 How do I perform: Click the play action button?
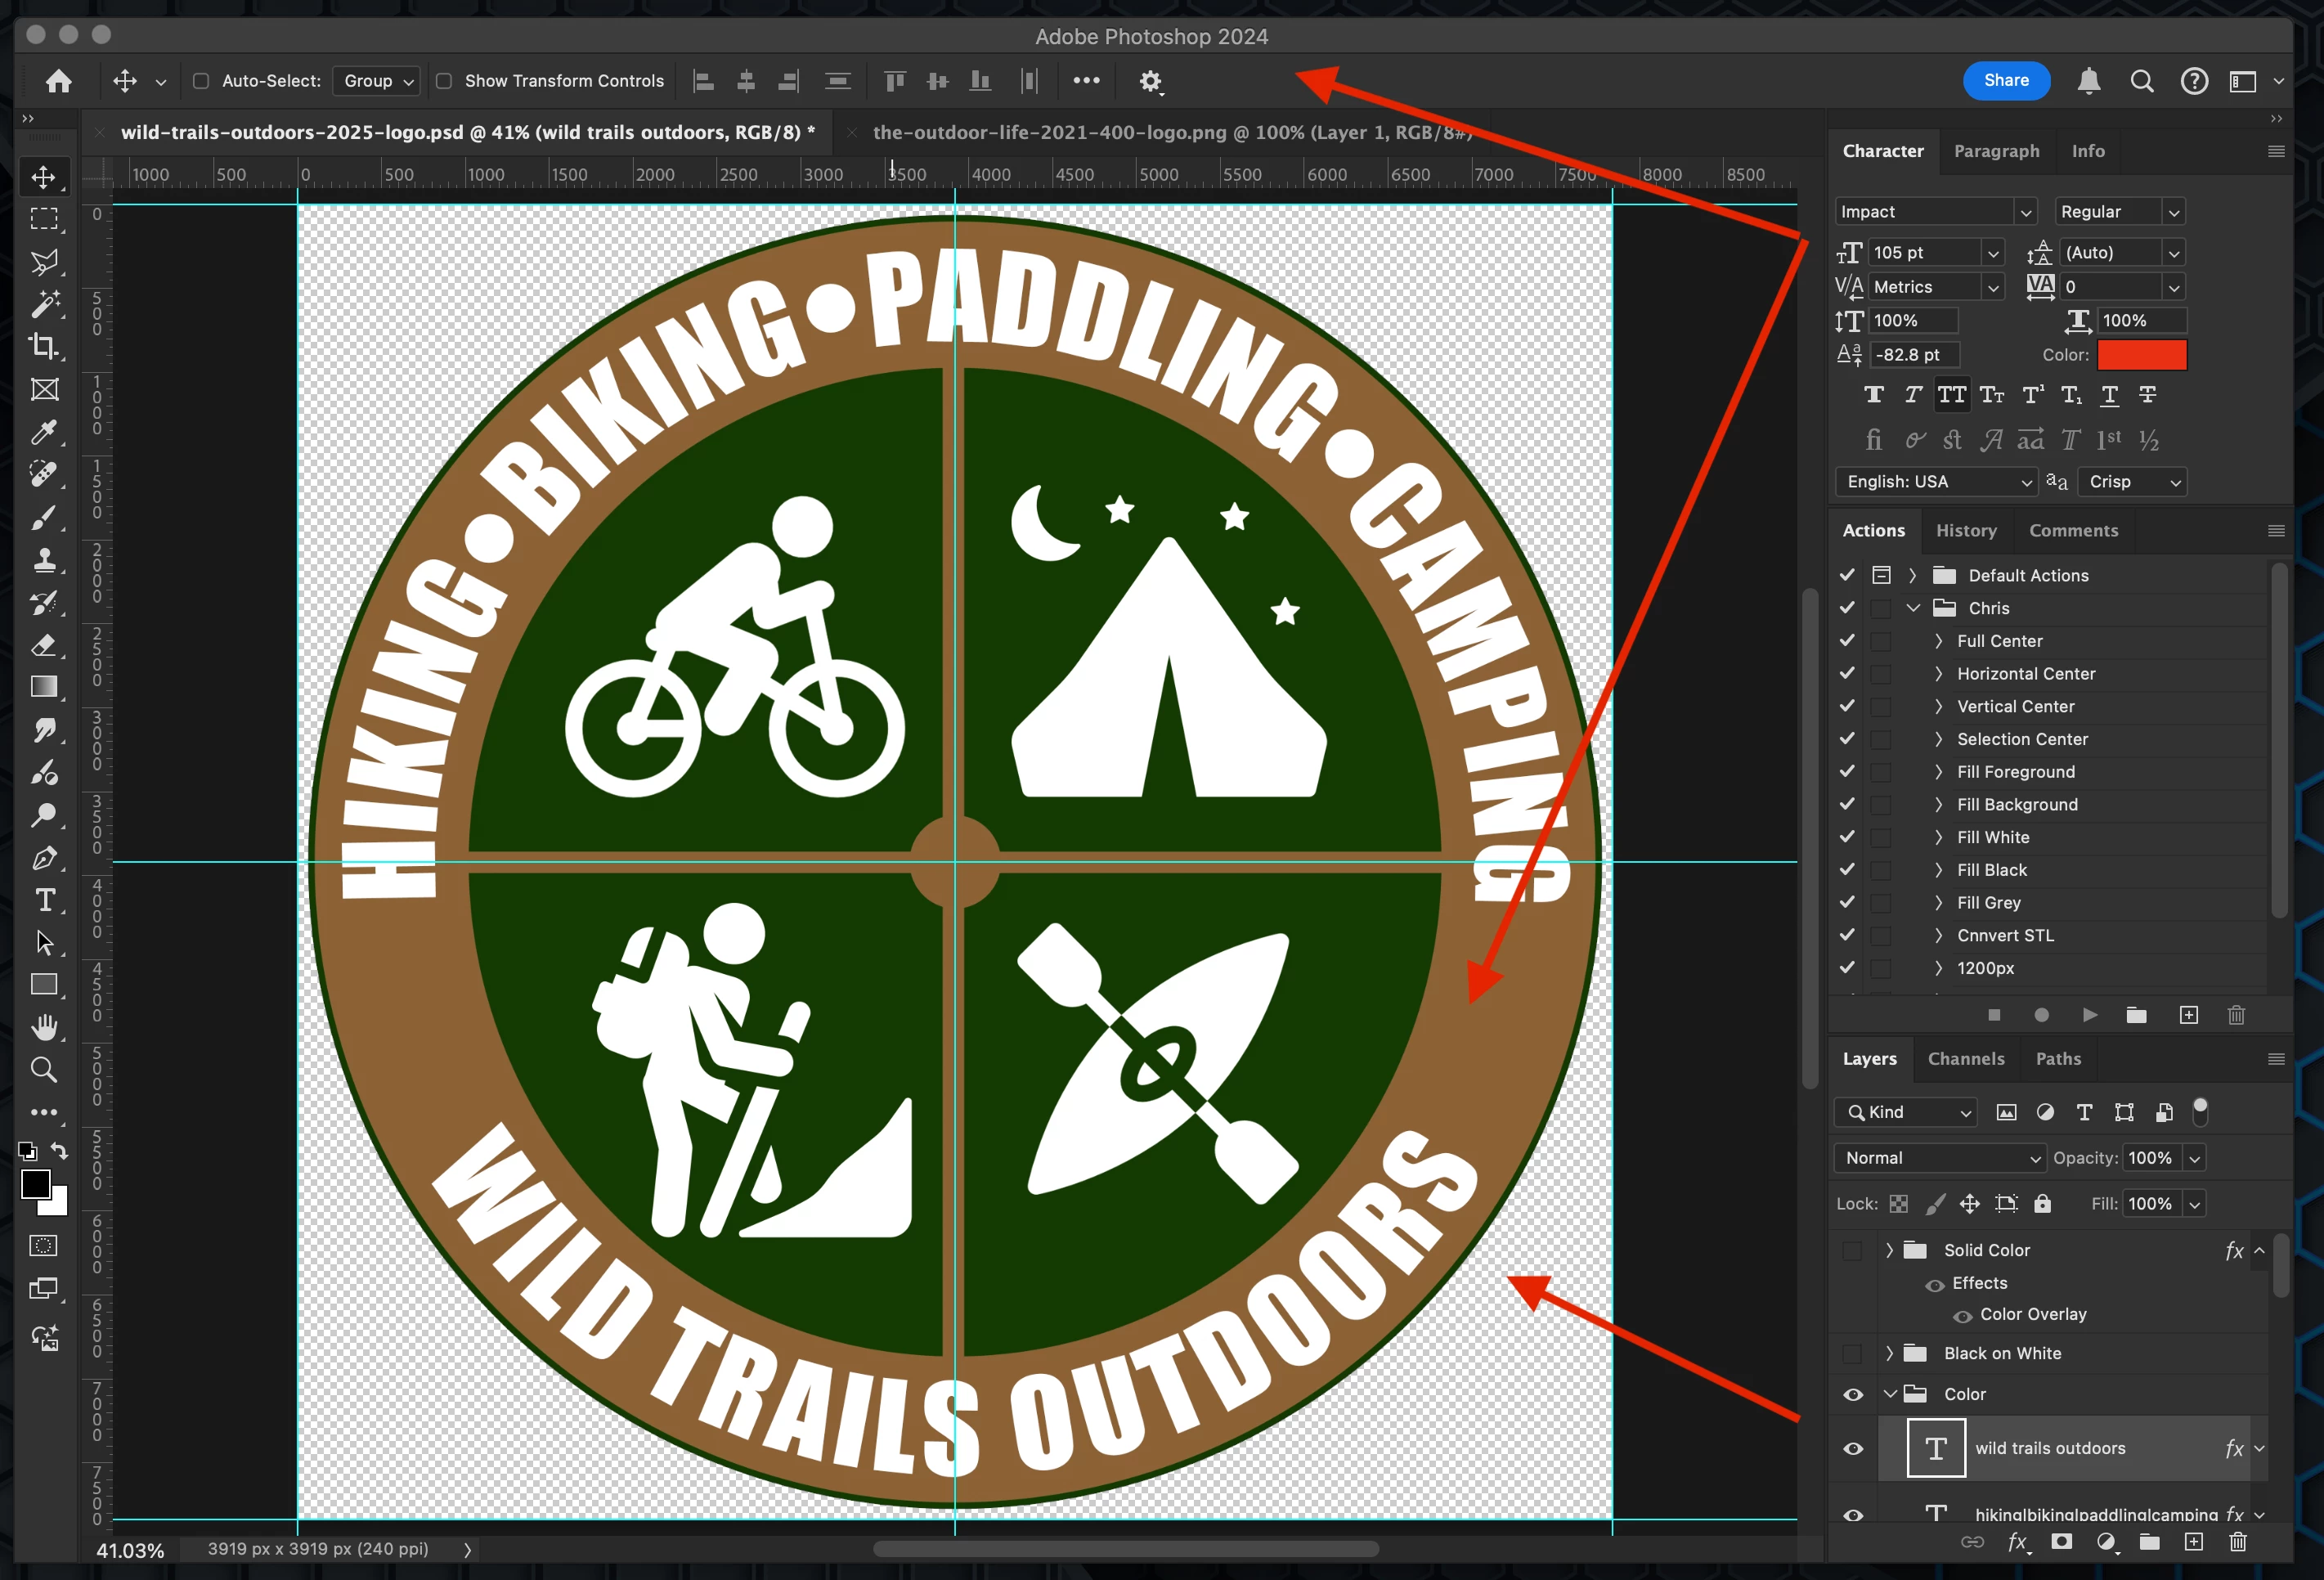tap(2090, 1015)
